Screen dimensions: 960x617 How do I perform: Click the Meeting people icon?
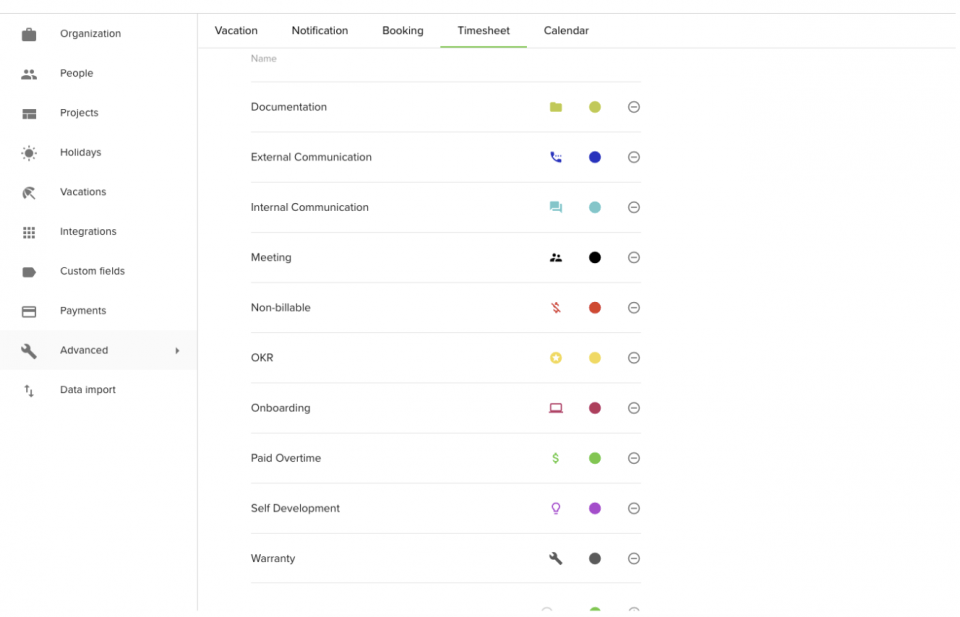tap(555, 258)
